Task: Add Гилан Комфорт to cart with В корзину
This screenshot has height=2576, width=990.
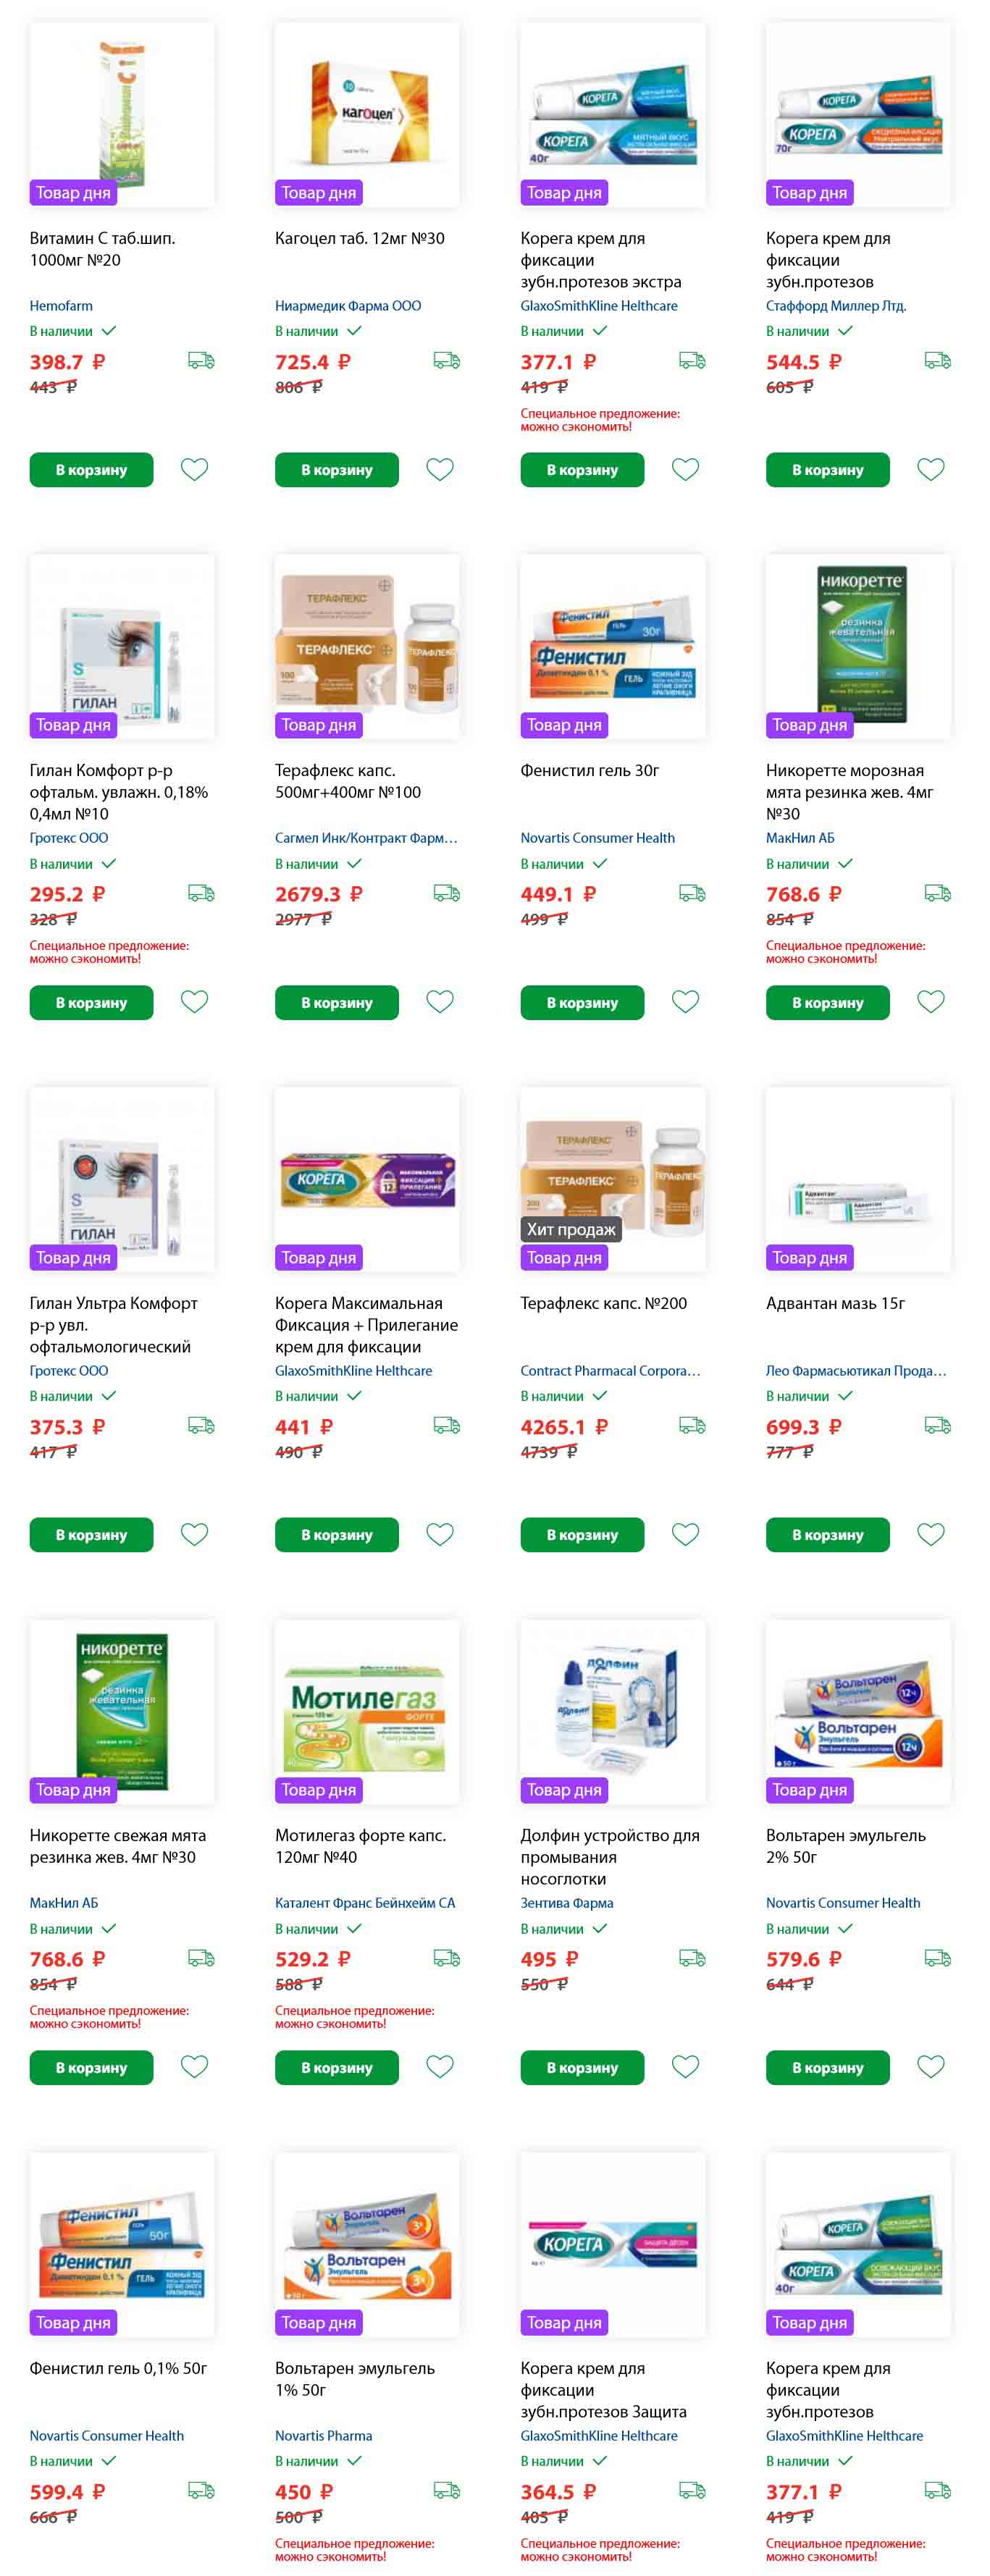Action: click(91, 1002)
